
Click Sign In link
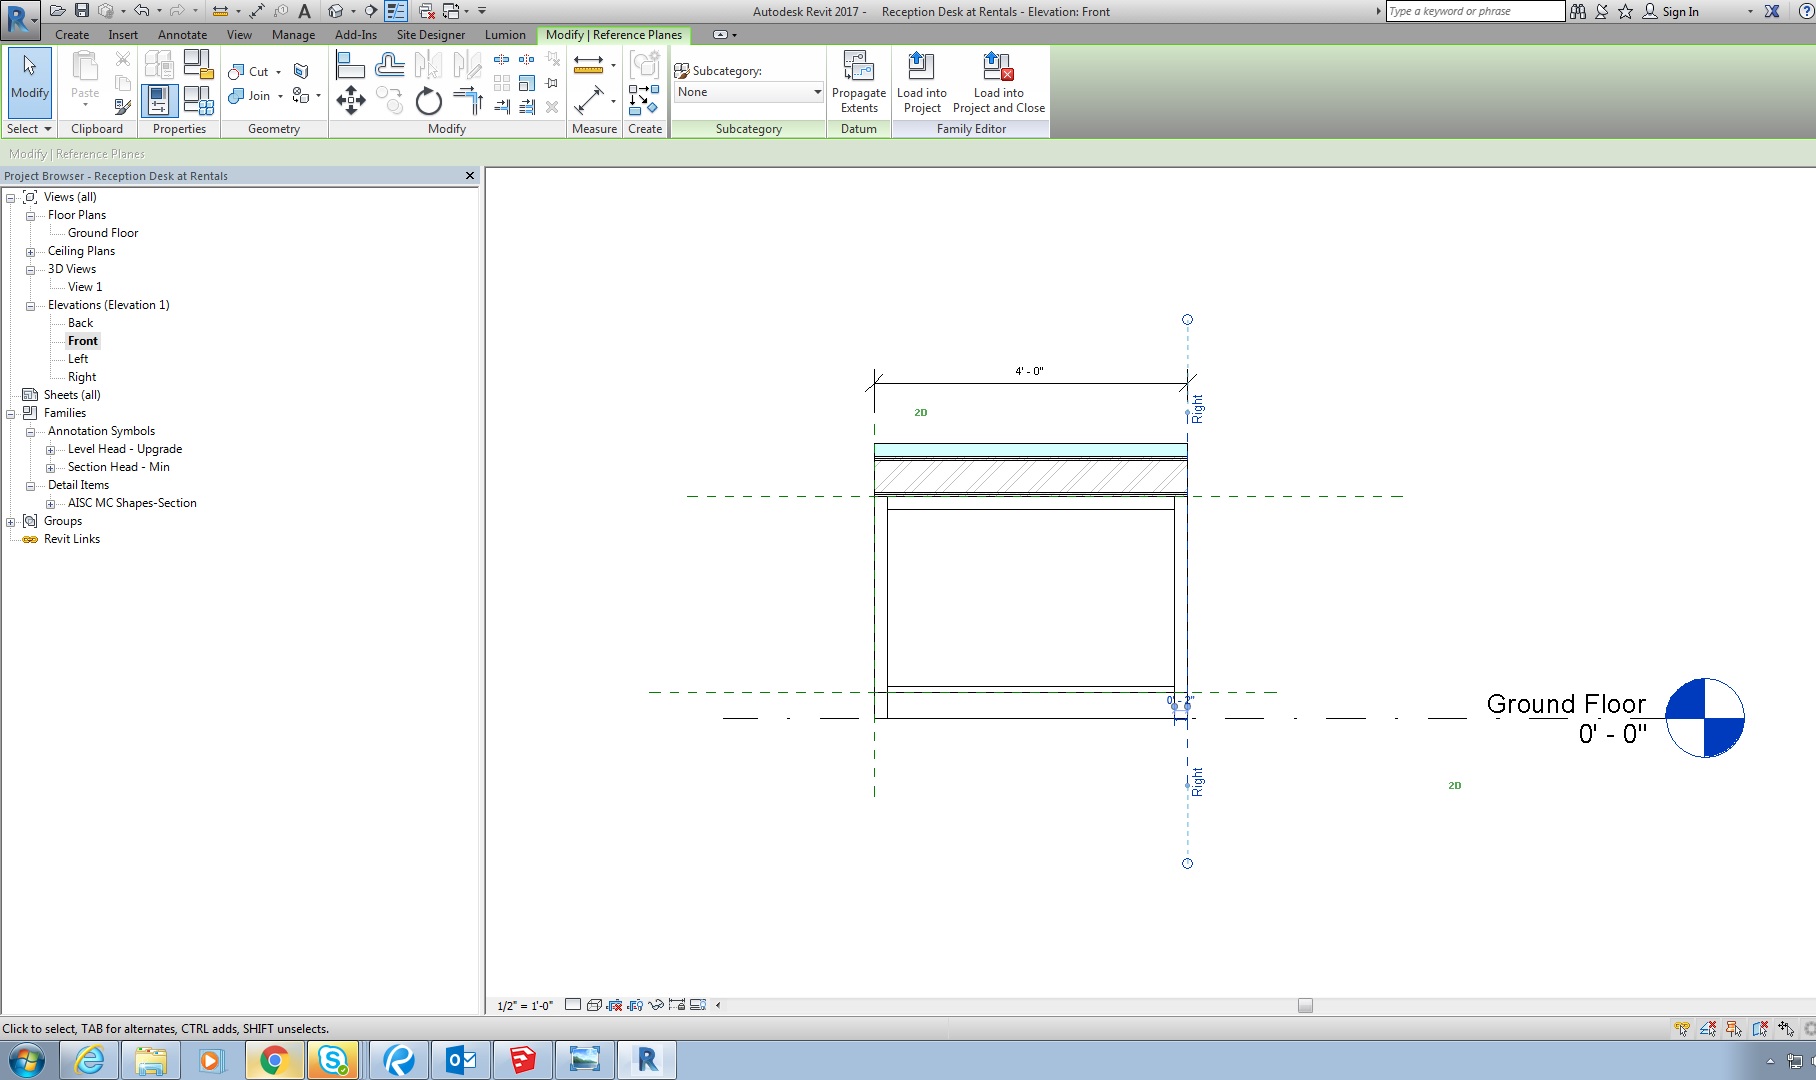point(1680,12)
